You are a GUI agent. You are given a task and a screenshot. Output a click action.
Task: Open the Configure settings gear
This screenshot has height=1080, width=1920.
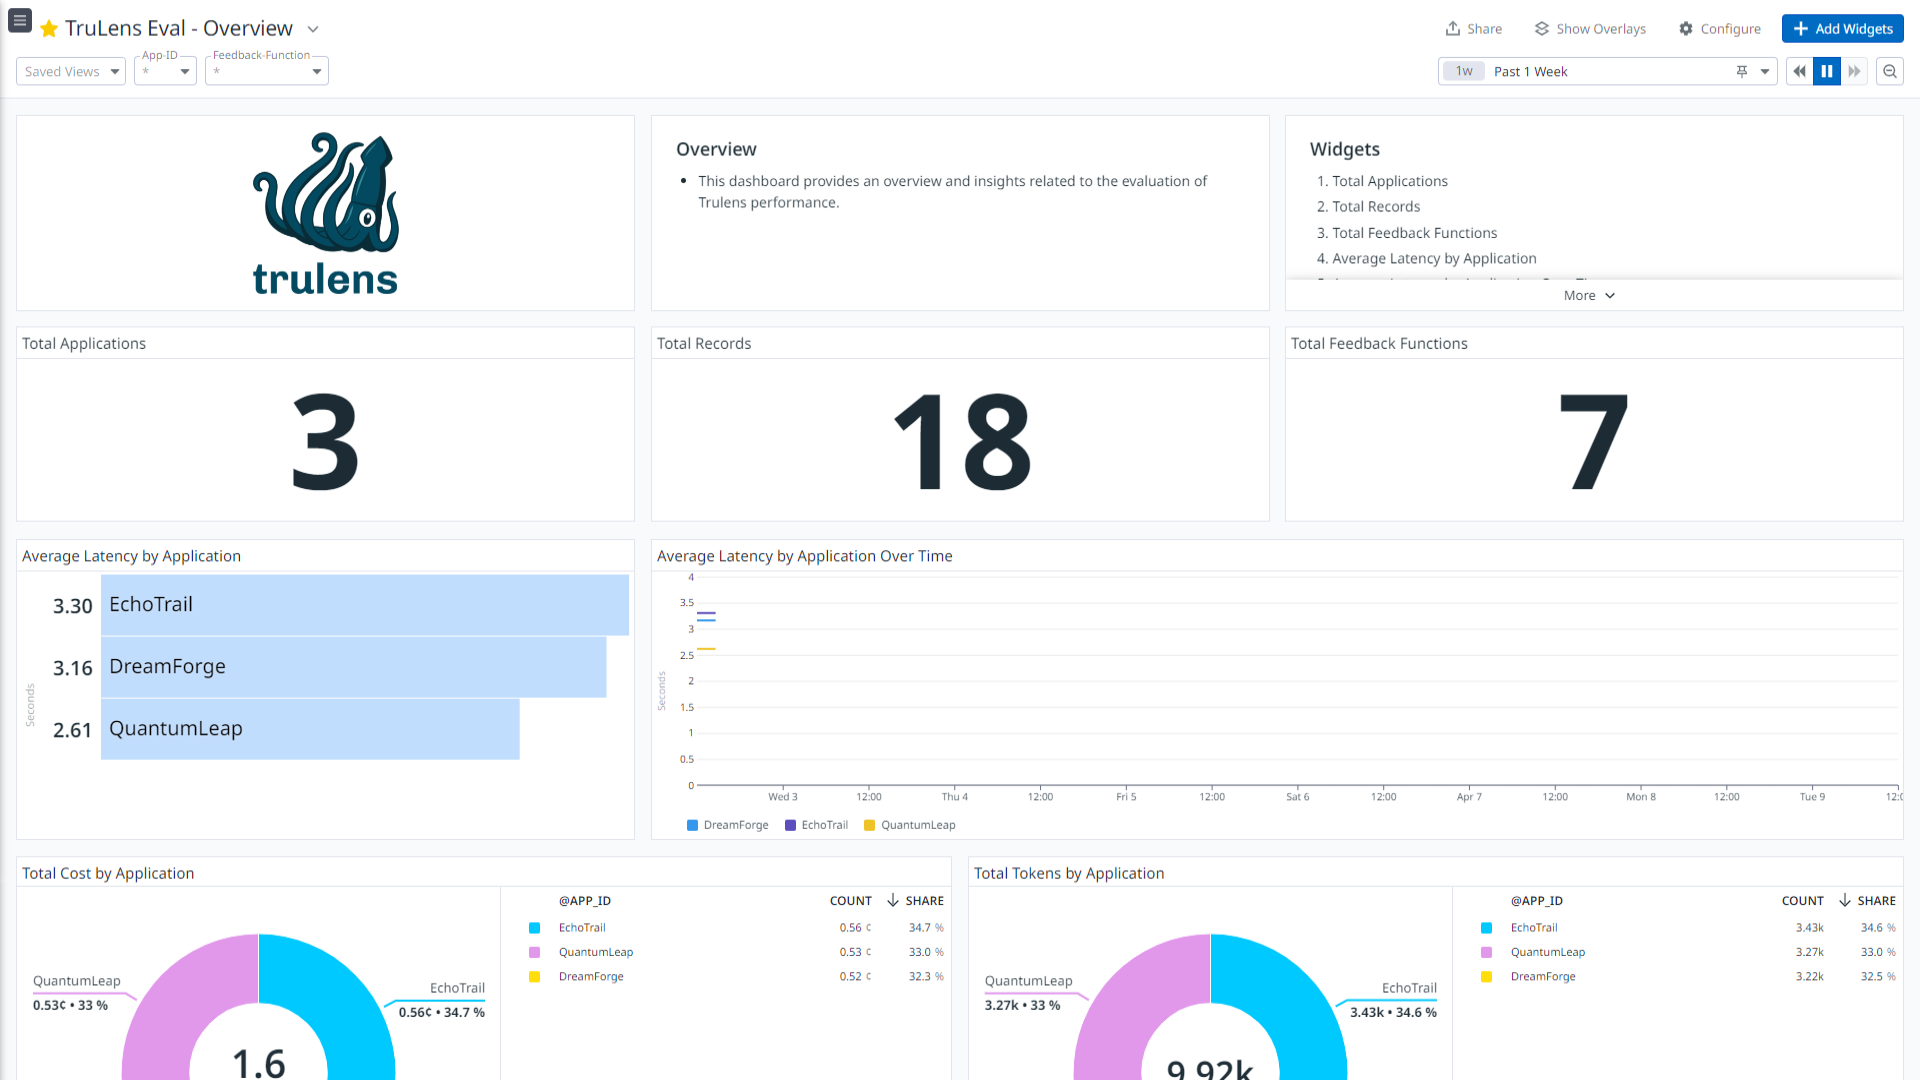pyautogui.click(x=1686, y=28)
